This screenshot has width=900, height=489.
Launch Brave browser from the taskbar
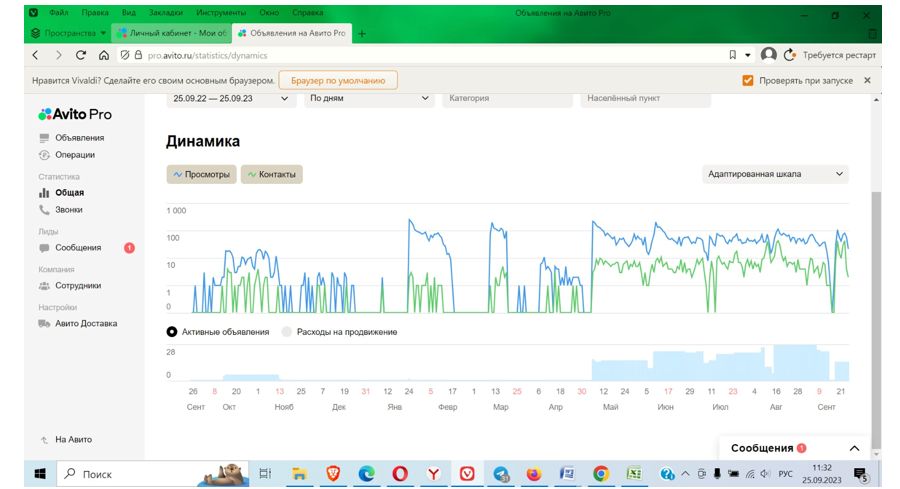pos(333,474)
